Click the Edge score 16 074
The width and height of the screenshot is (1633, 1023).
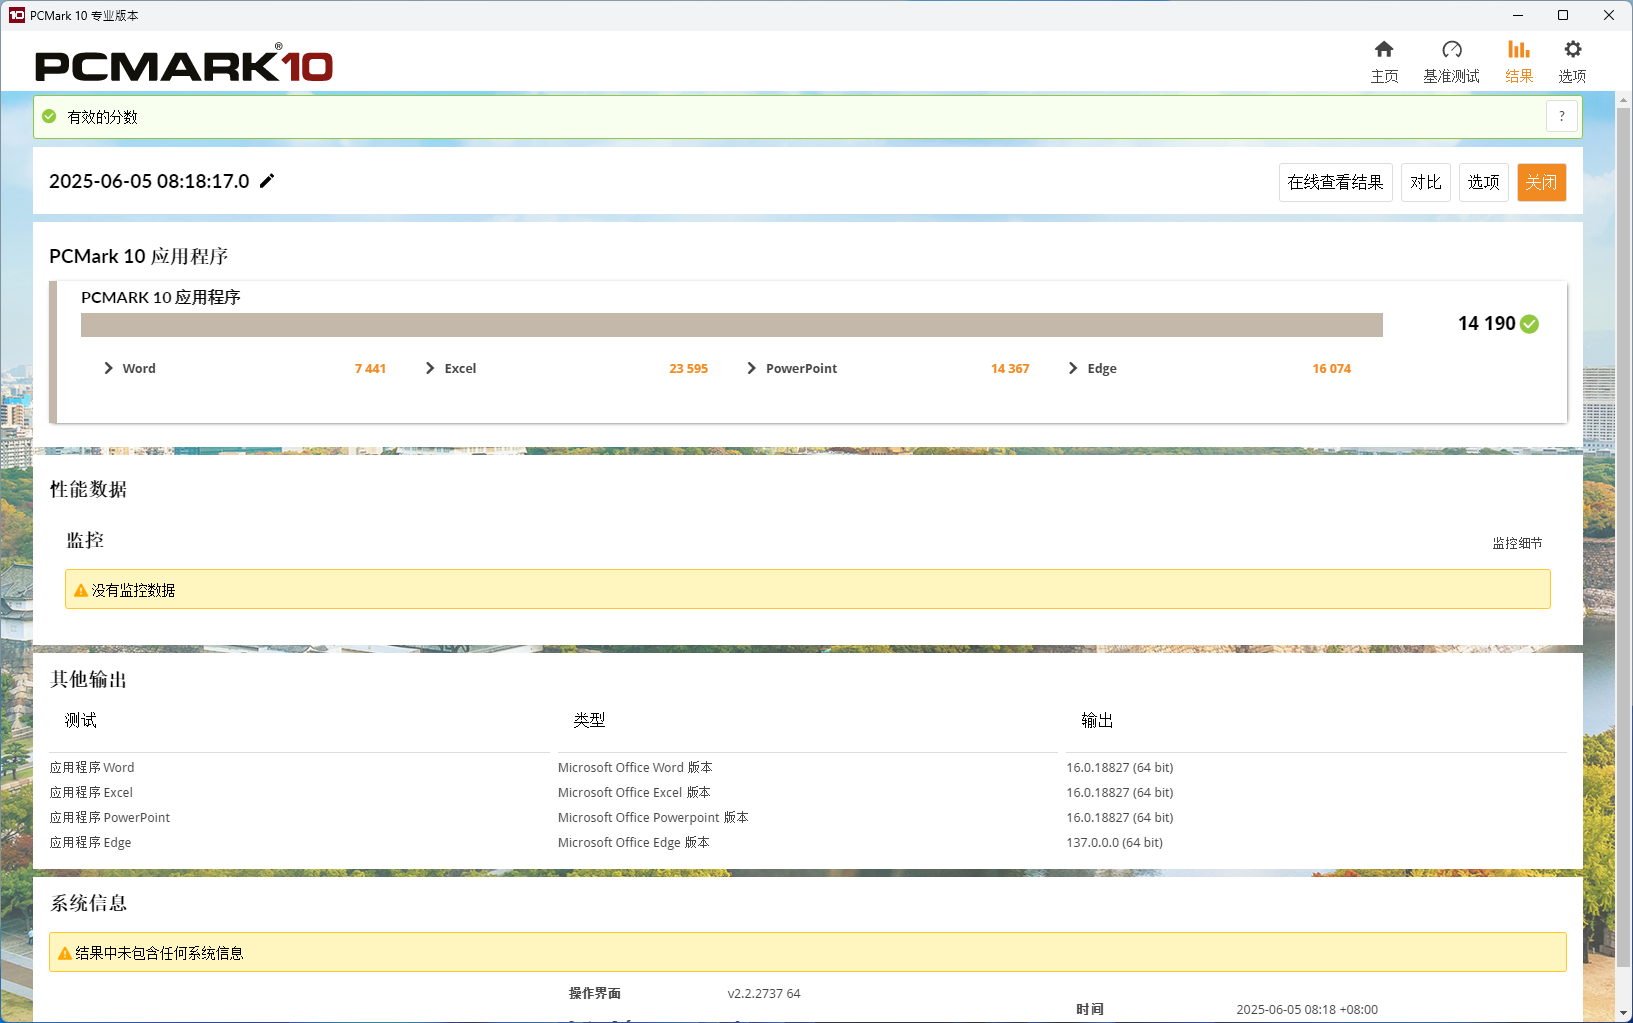coord(1331,368)
